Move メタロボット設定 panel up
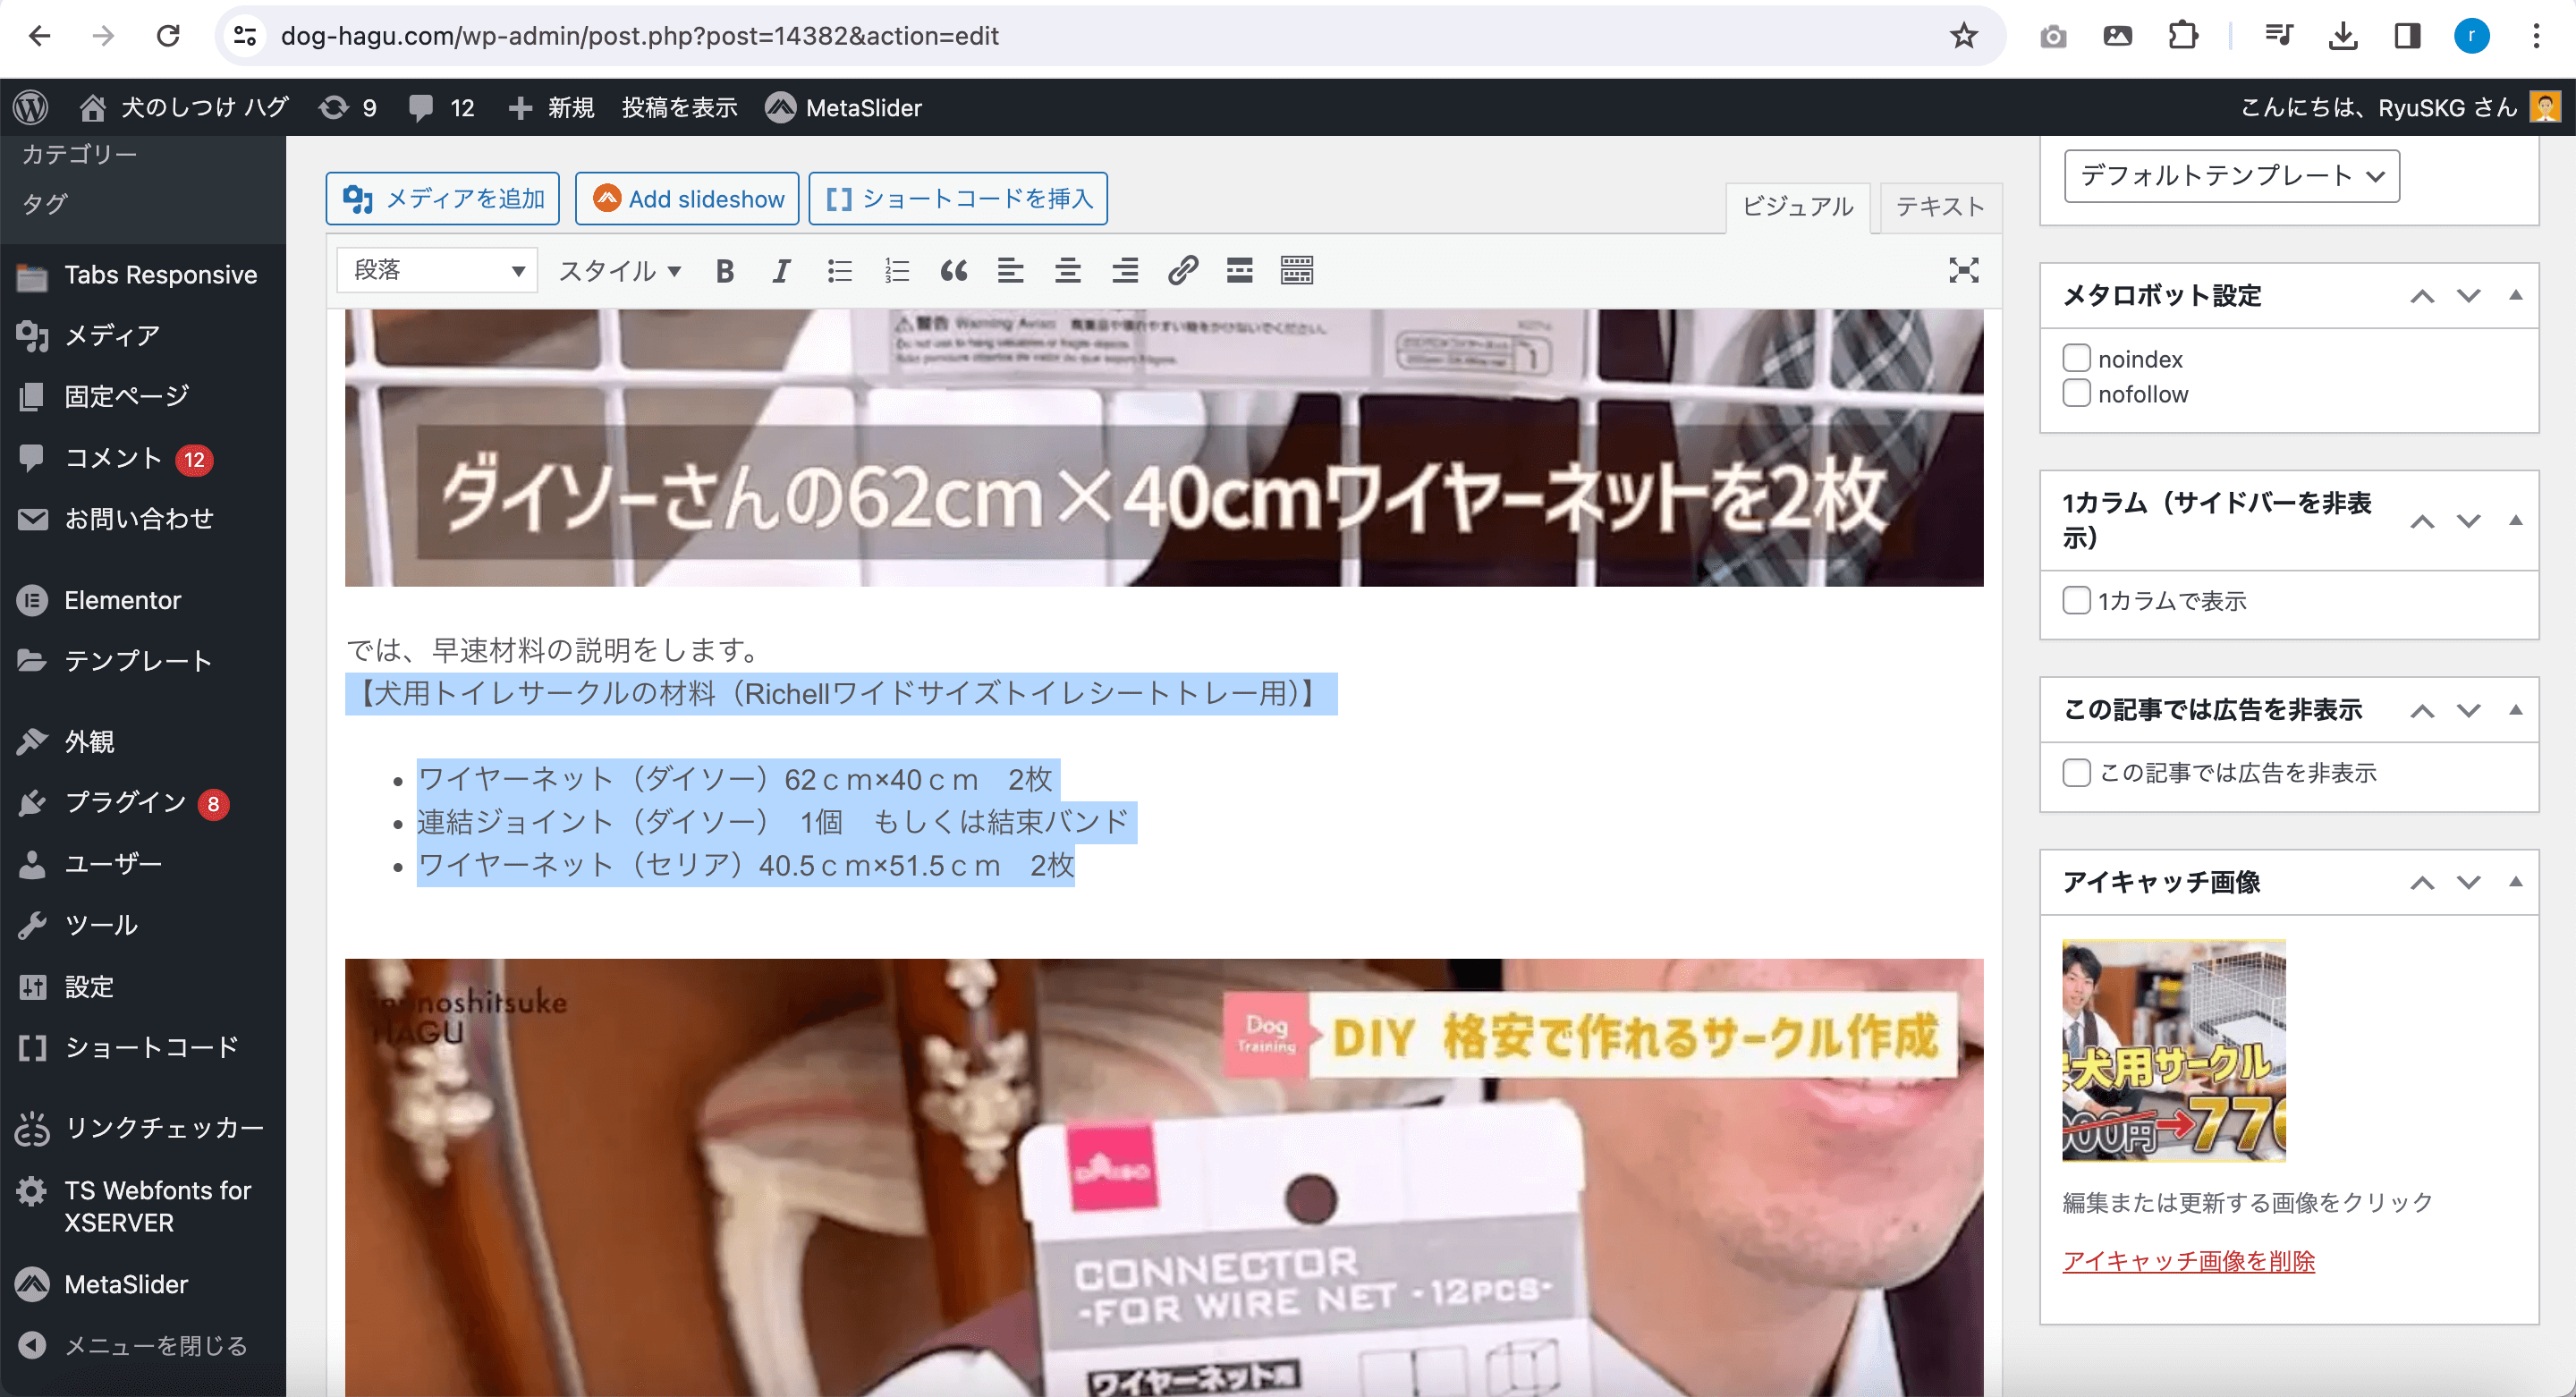This screenshot has height=1397, width=2576. pyautogui.click(x=2421, y=296)
